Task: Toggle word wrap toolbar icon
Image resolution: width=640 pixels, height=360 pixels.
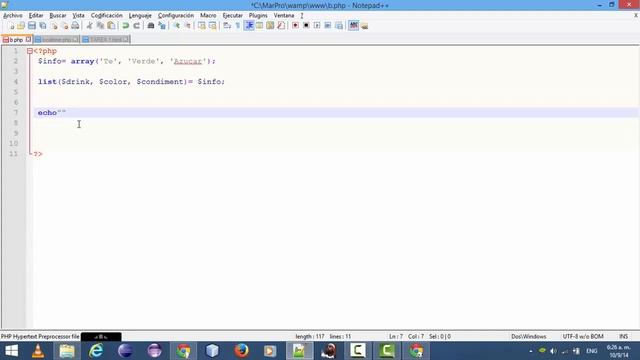Action: coord(227,26)
